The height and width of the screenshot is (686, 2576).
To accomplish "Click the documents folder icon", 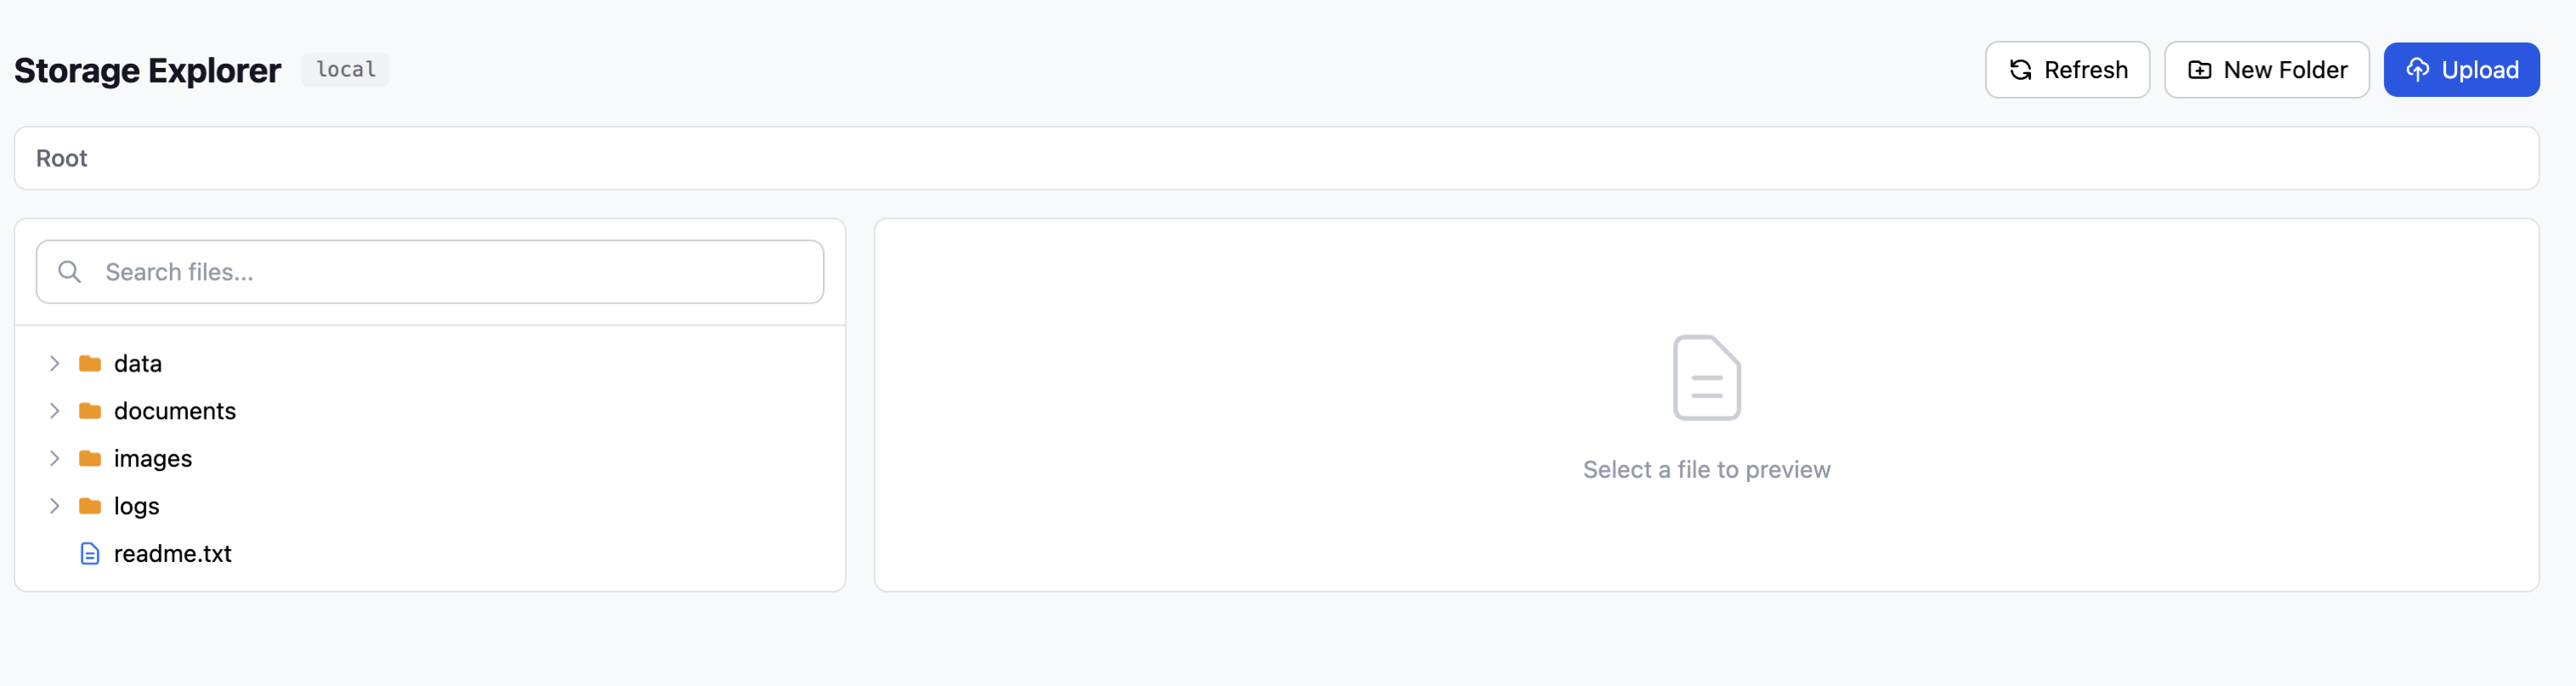I will (x=90, y=411).
